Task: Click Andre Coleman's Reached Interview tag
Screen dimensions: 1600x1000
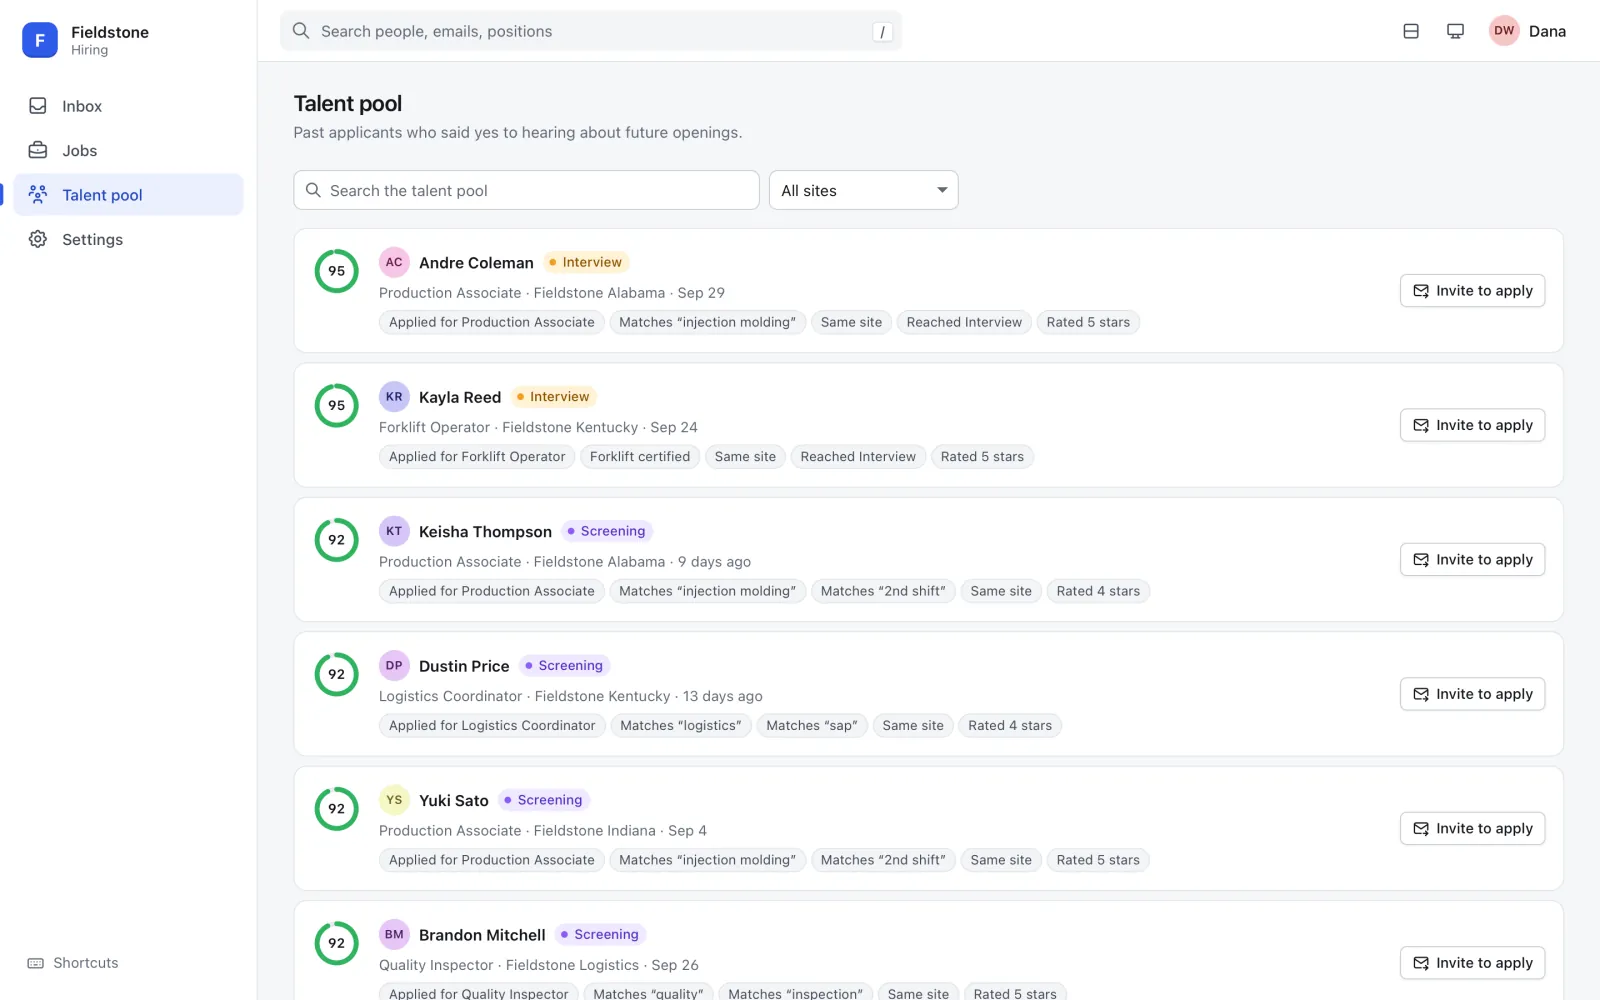Action: 964,322
